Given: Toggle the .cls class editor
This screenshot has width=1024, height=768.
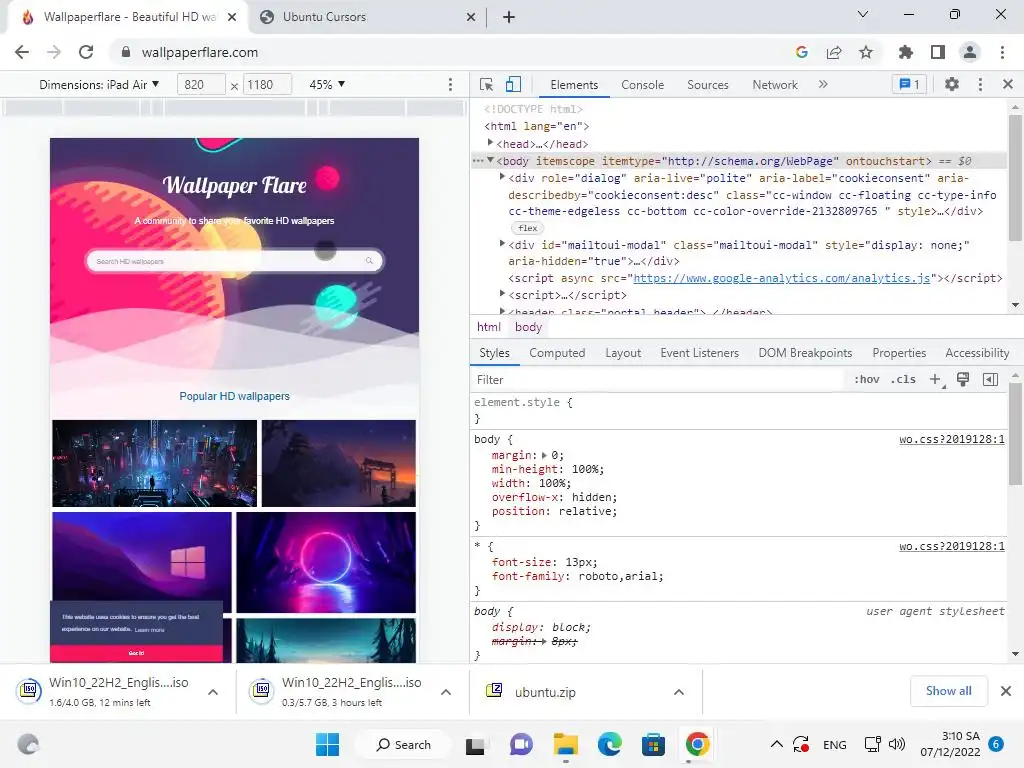Looking at the screenshot, I should [x=903, y=379].
